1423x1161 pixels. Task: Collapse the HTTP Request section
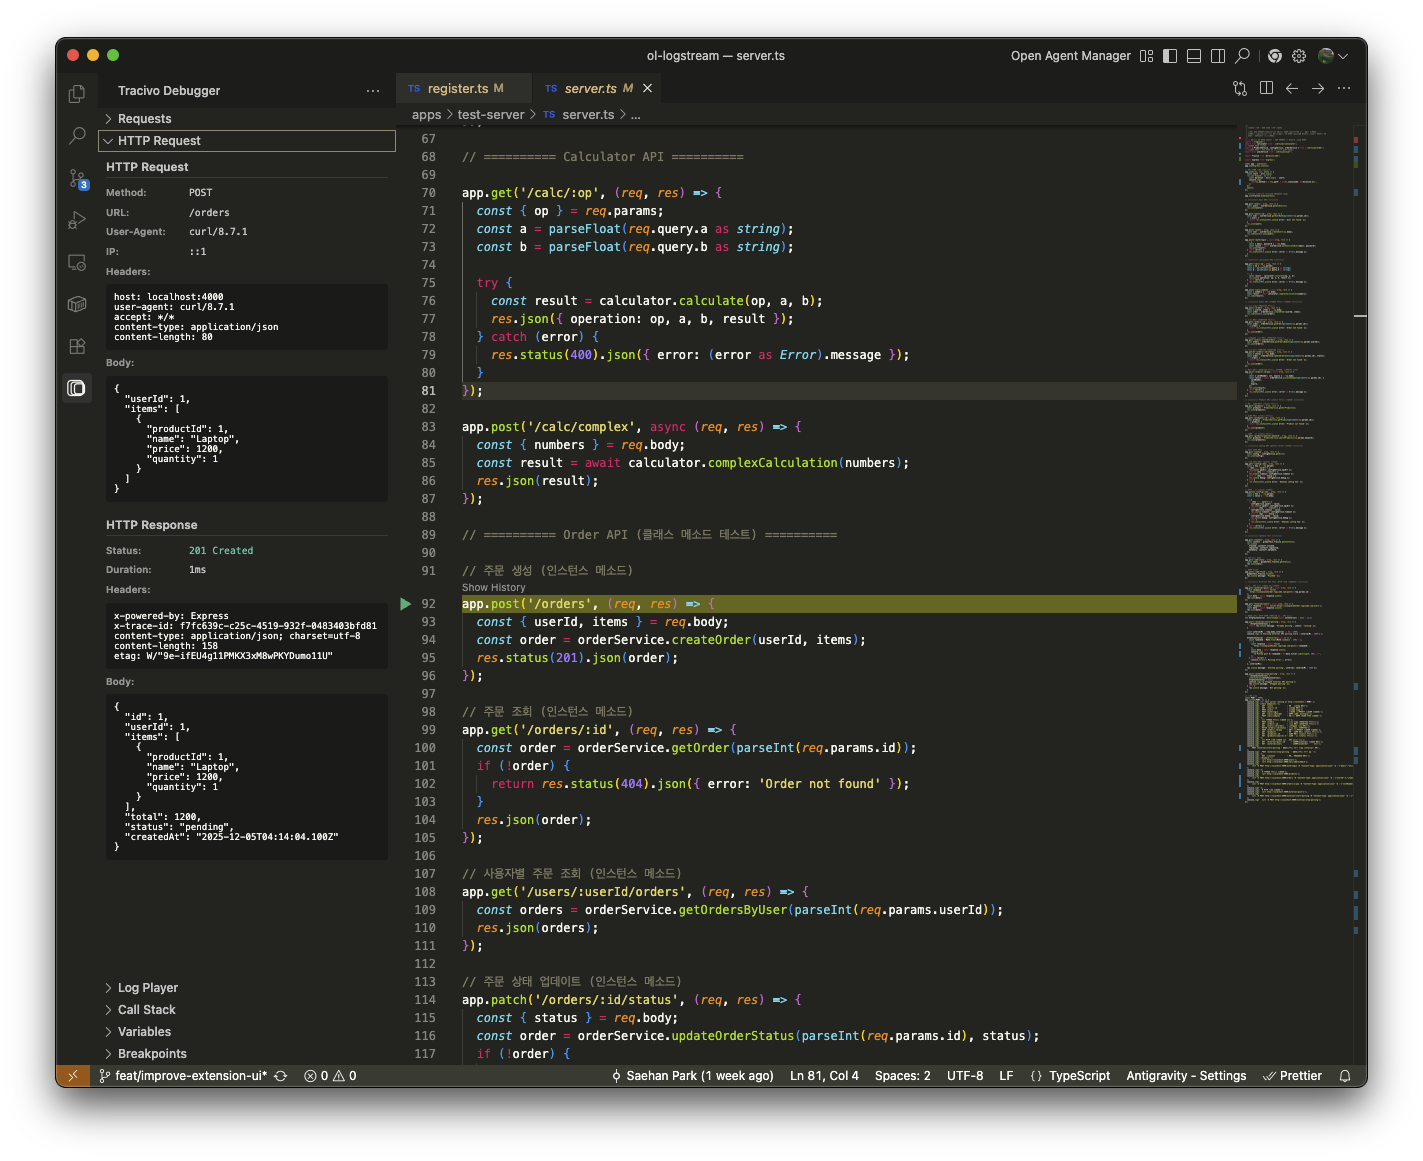click(x=159, y=141)
